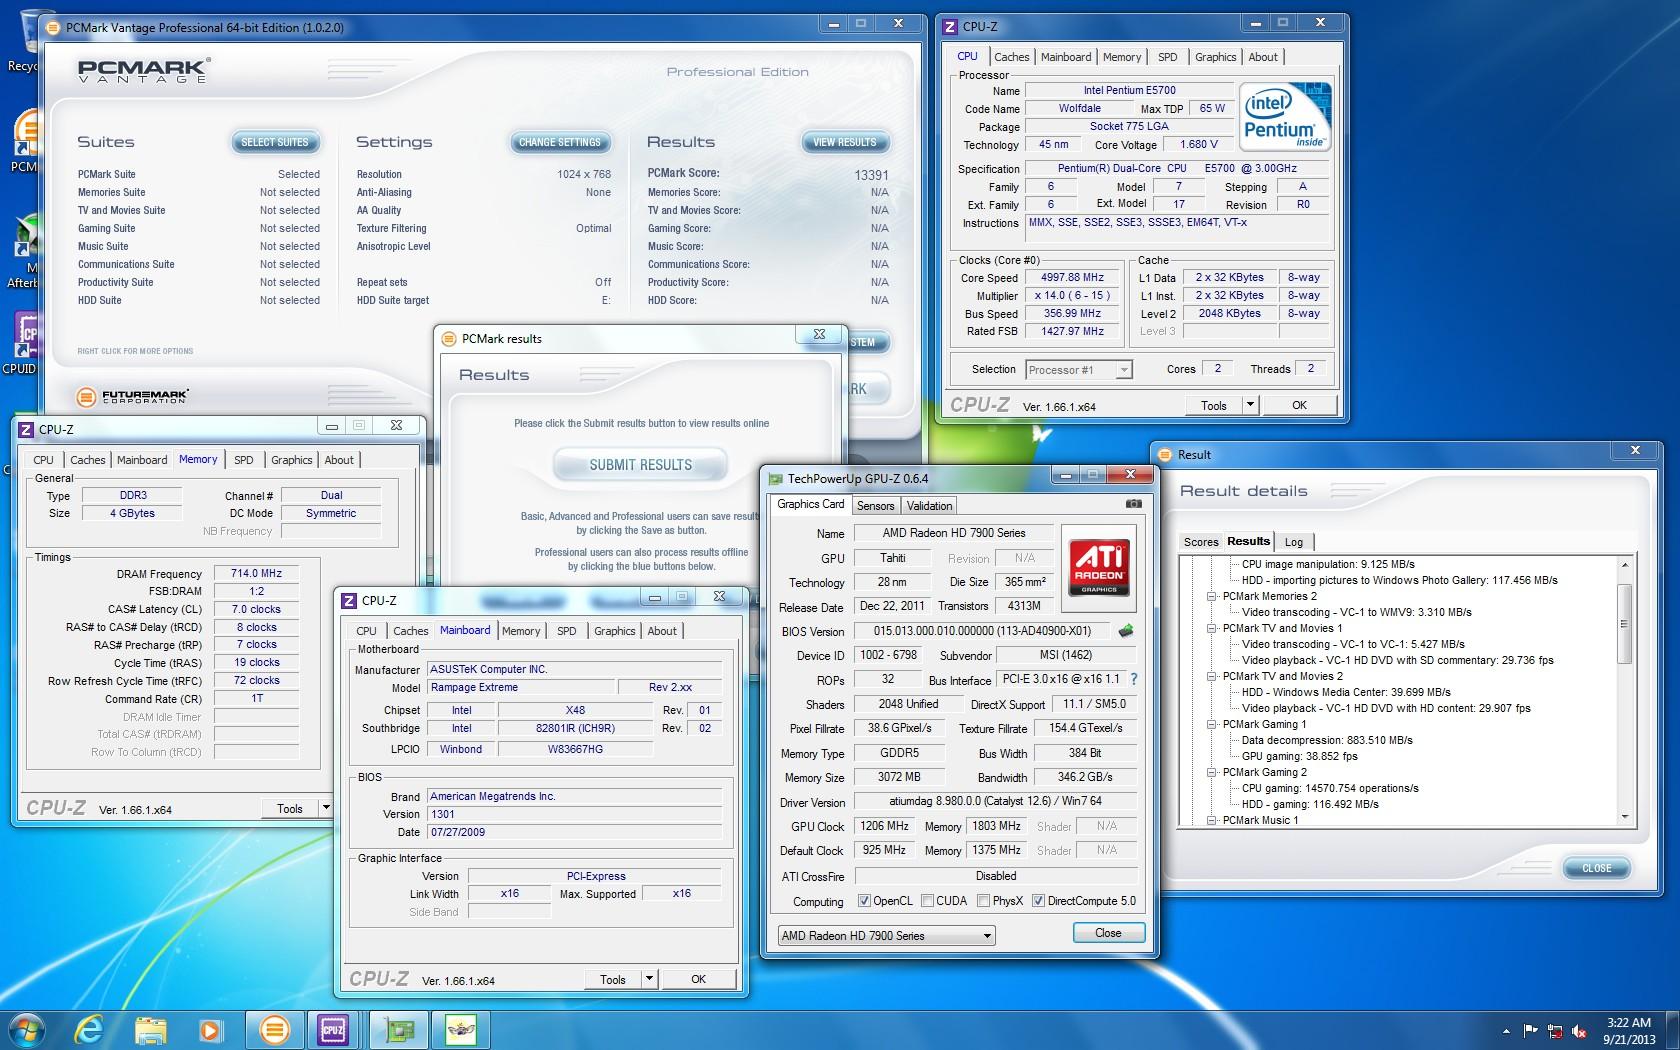
Task: Collapse the PCMark Gaming 2 tree node
Action: click(1211, 772)
